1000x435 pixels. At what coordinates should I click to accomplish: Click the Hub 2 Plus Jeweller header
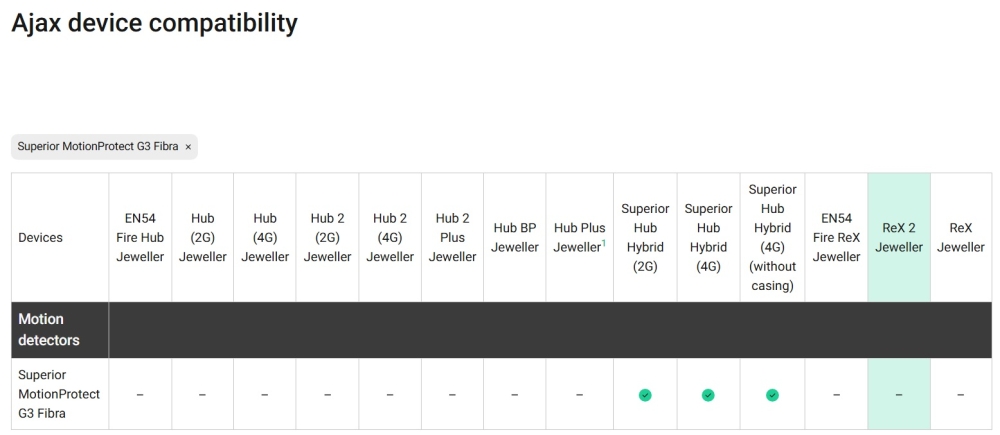[x=452, y=238]
